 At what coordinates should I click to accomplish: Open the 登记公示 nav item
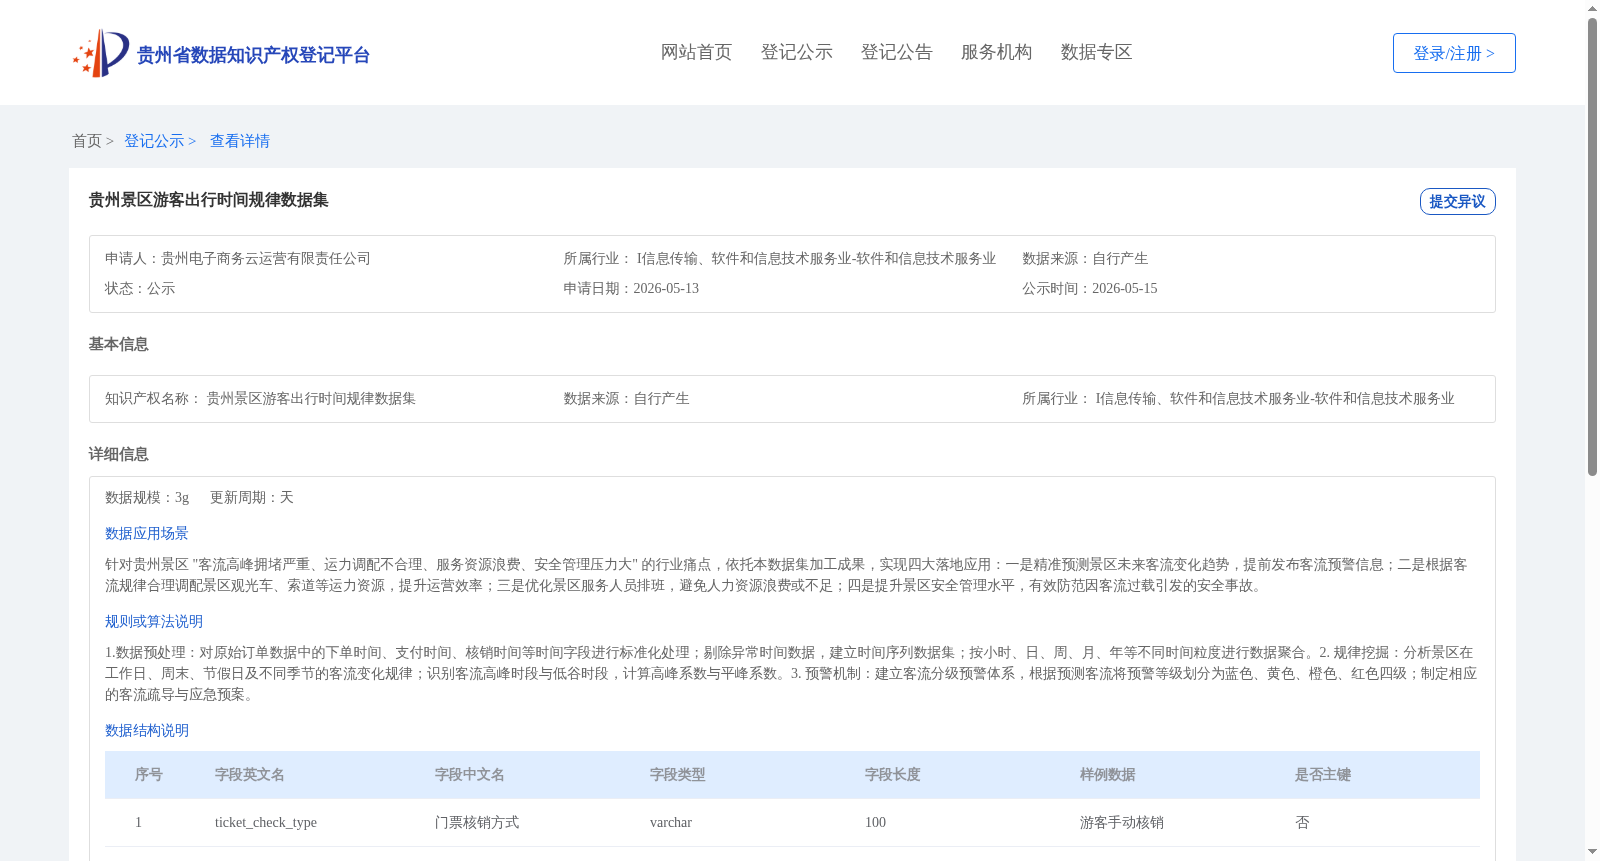pyautogui.click(x=797, y=52)
